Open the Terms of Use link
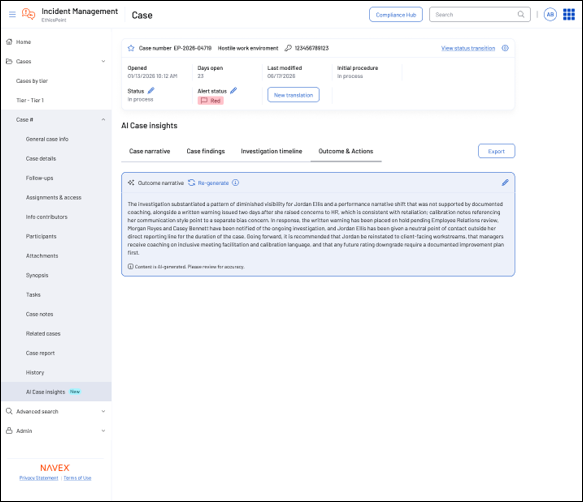The height and width of the screenshot is (502, 583). (x=77, y=478)
